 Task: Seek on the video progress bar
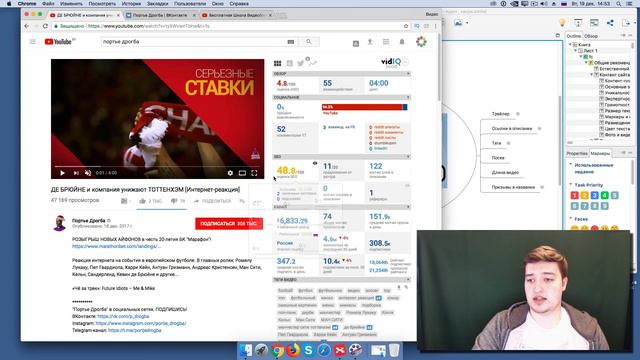click(158, 167)
